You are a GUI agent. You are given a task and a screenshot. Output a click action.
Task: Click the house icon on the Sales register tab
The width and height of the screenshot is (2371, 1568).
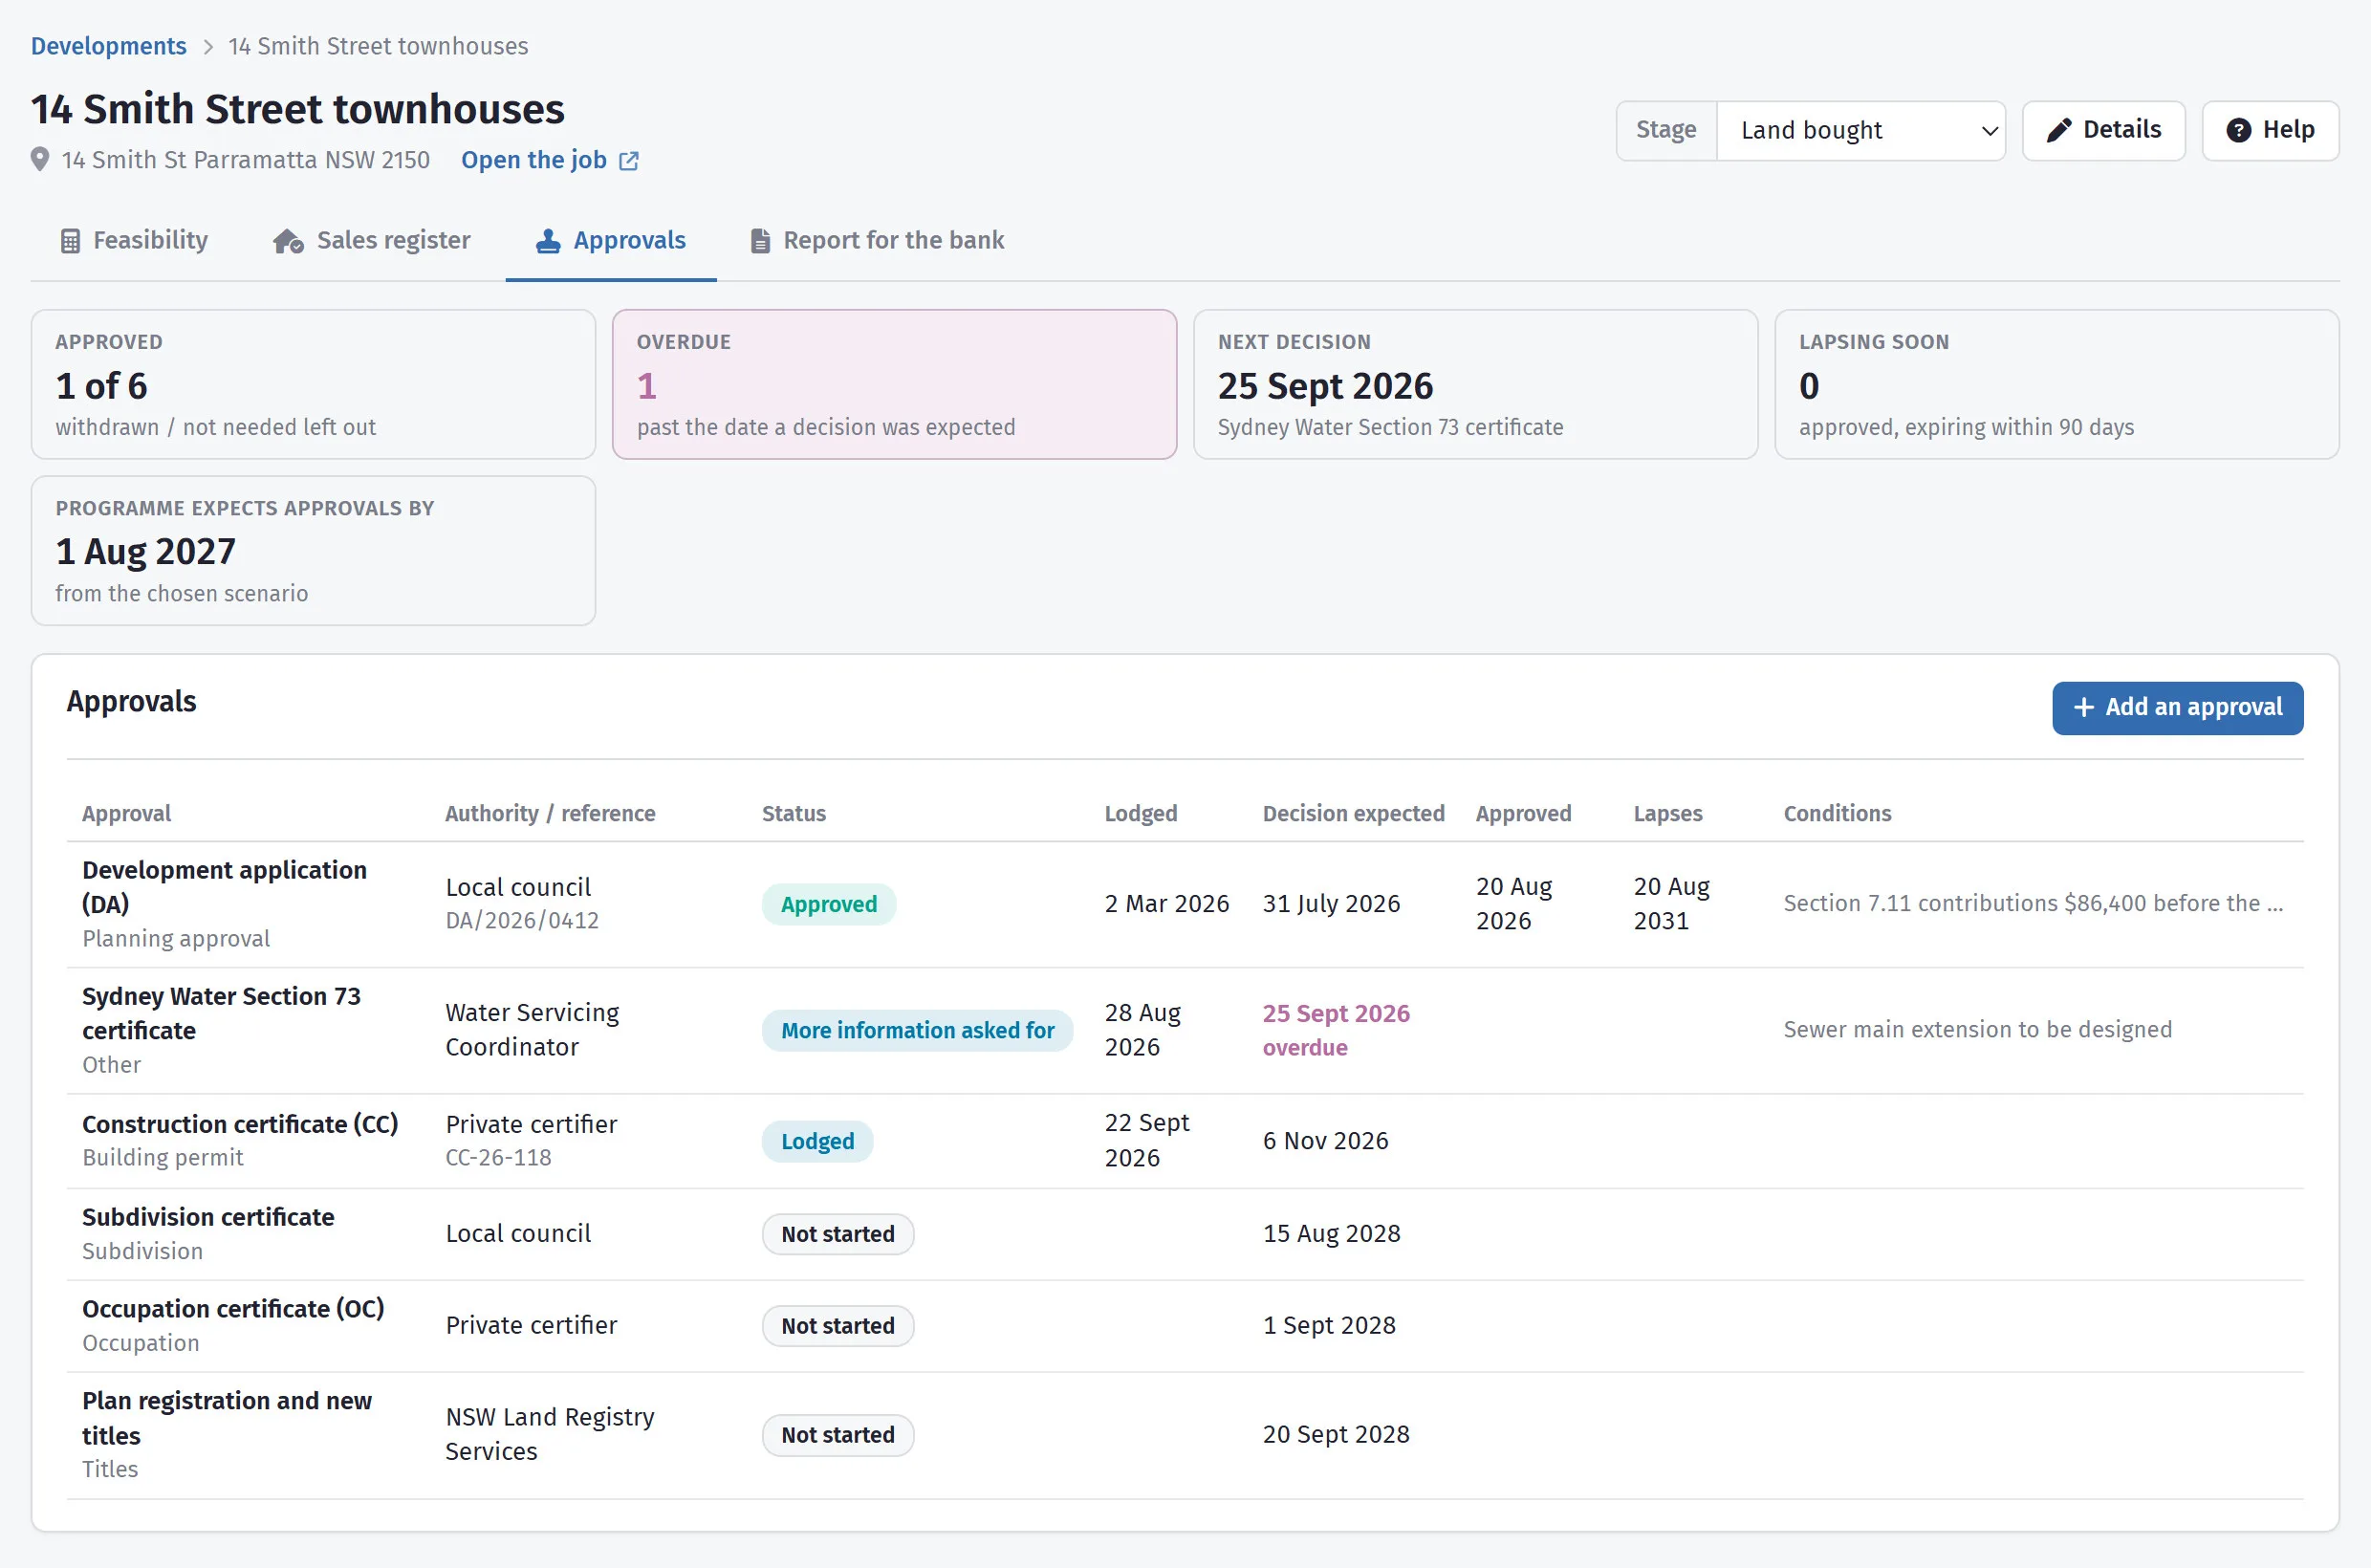click(288, 241)
